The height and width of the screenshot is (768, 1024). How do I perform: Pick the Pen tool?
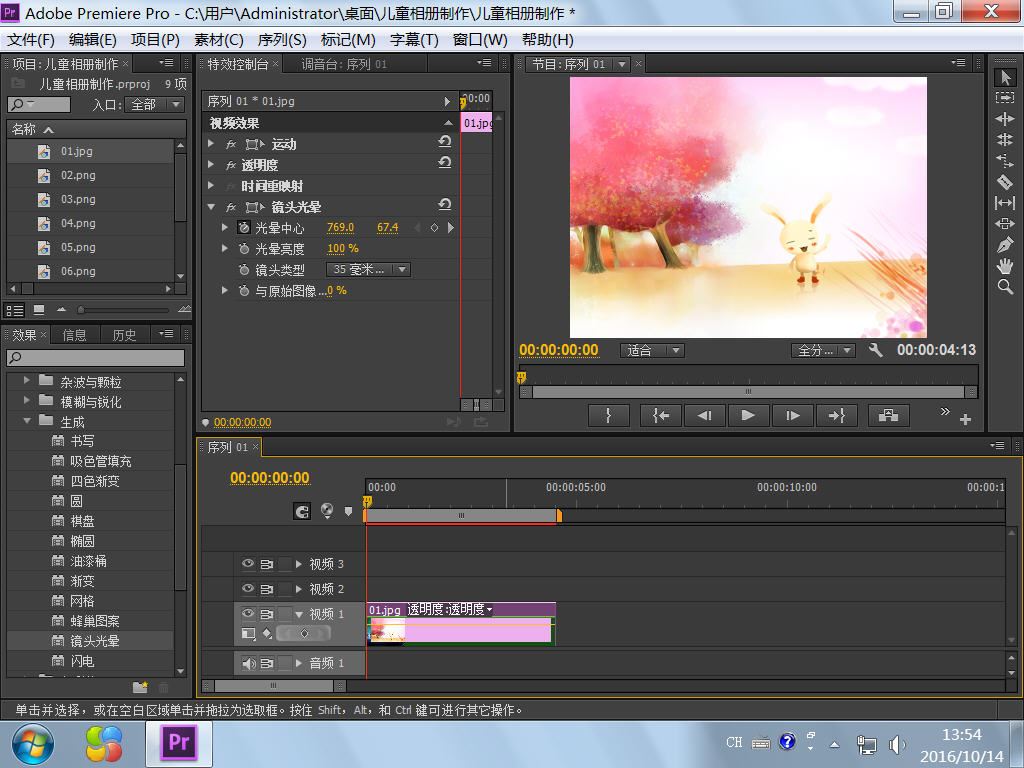tap(1005, 244)
